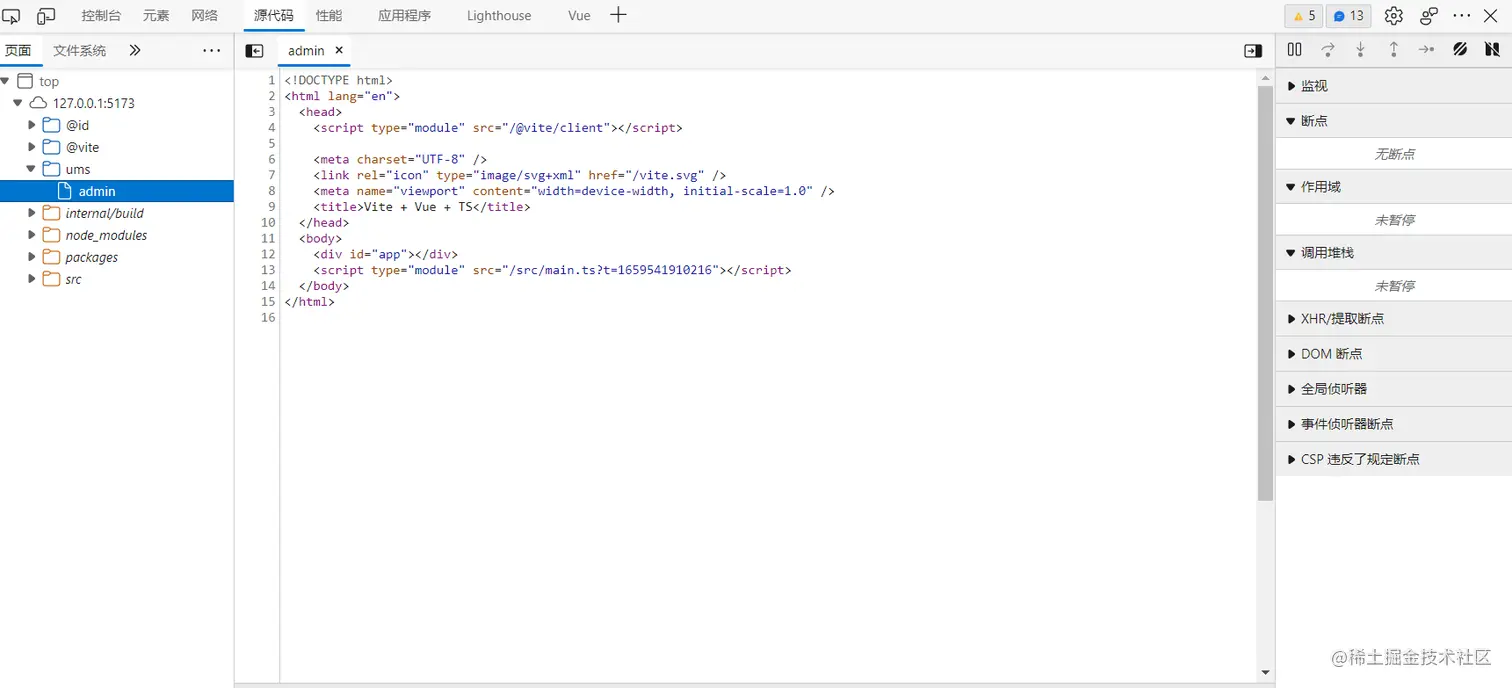Open the customize DevTools ellipsis menu

click(1462, 16)
